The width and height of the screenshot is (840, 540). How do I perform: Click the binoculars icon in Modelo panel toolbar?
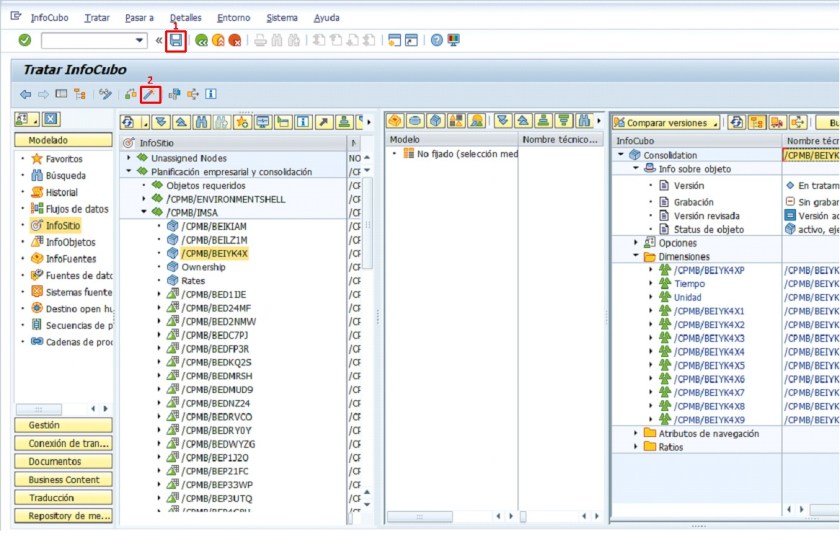tap(584, 121)
